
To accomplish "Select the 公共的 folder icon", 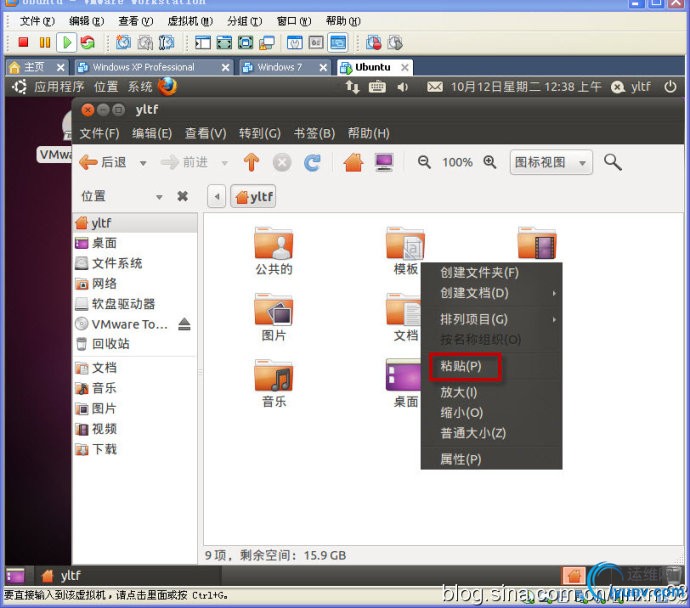I will (273, 243).
